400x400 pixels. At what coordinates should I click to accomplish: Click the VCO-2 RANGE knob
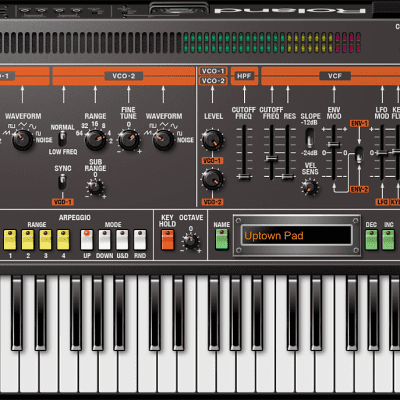click(95, 139)
